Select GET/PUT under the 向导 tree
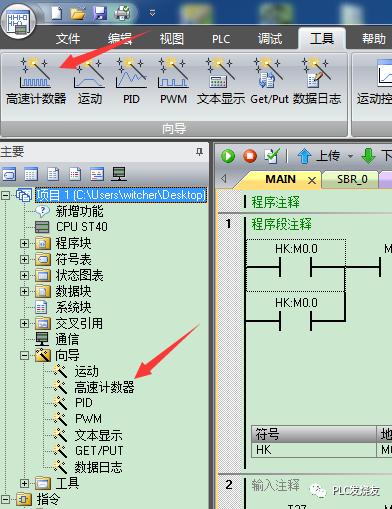 (99, 451)
